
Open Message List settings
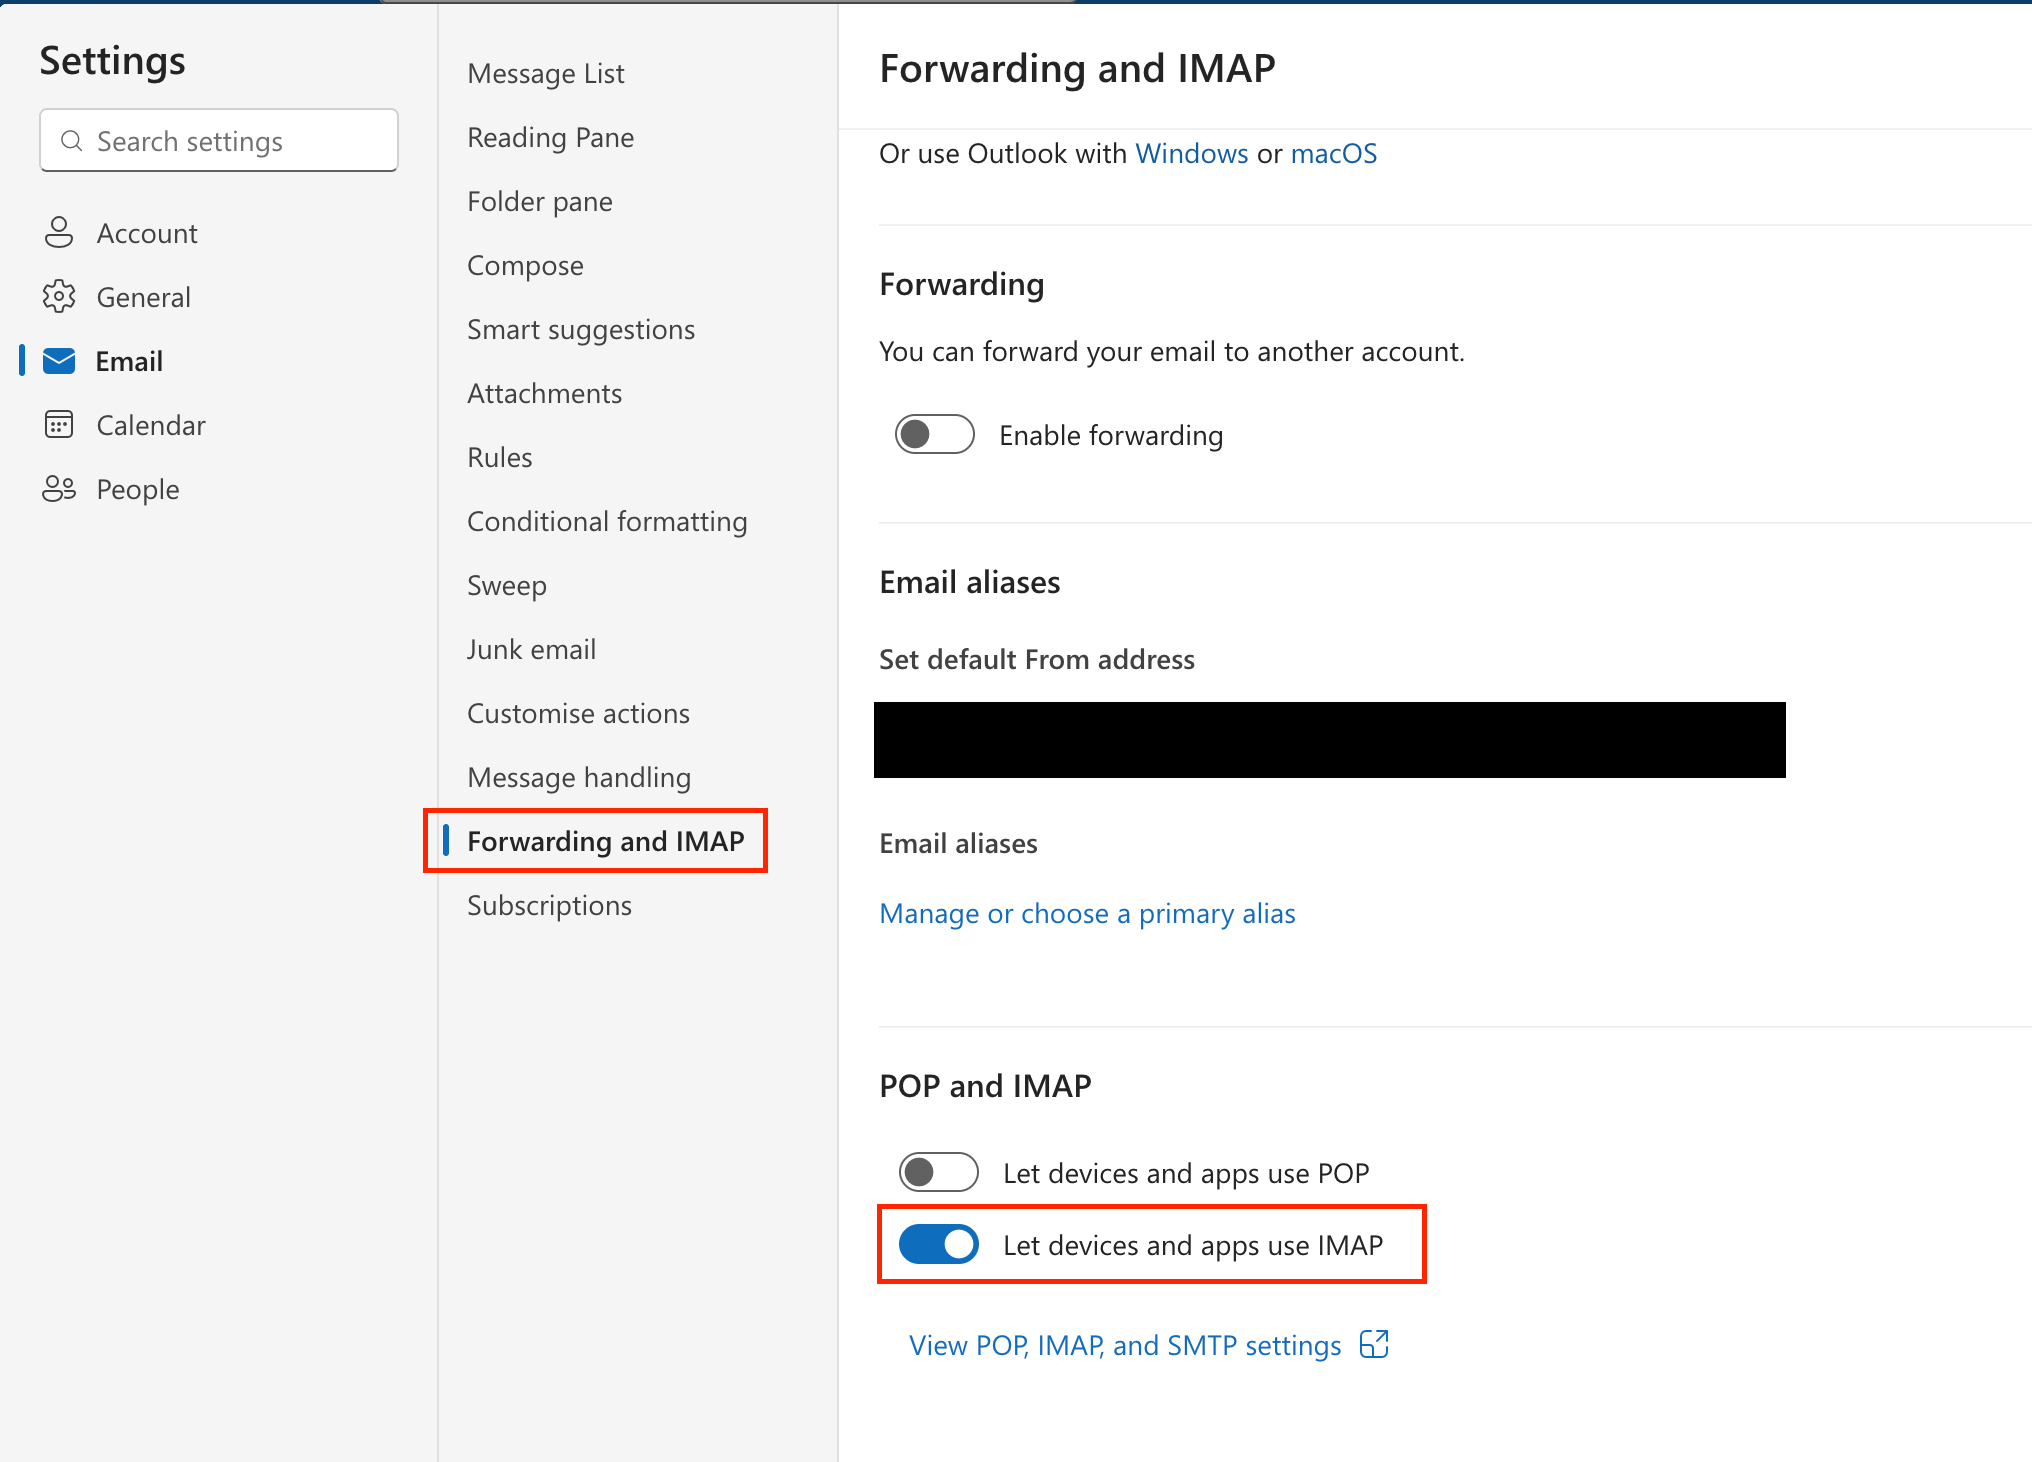click(x=546, y=73)
